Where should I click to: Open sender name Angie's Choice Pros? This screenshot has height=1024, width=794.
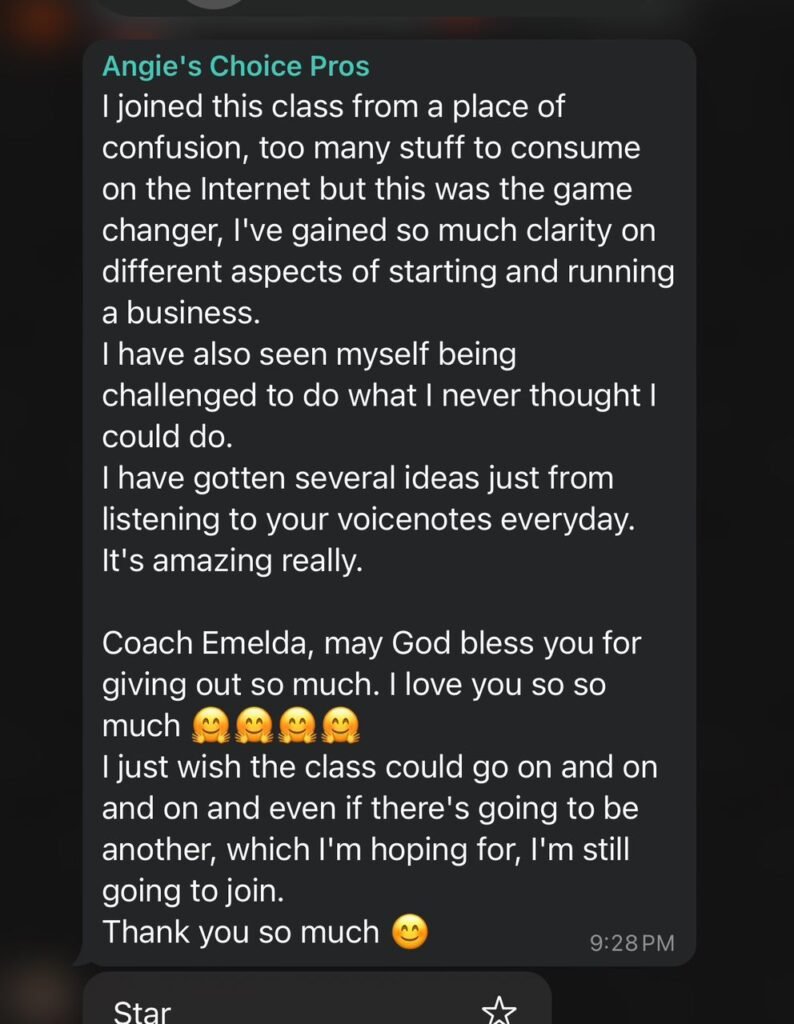pyautogui.click(x=236, y=67)
